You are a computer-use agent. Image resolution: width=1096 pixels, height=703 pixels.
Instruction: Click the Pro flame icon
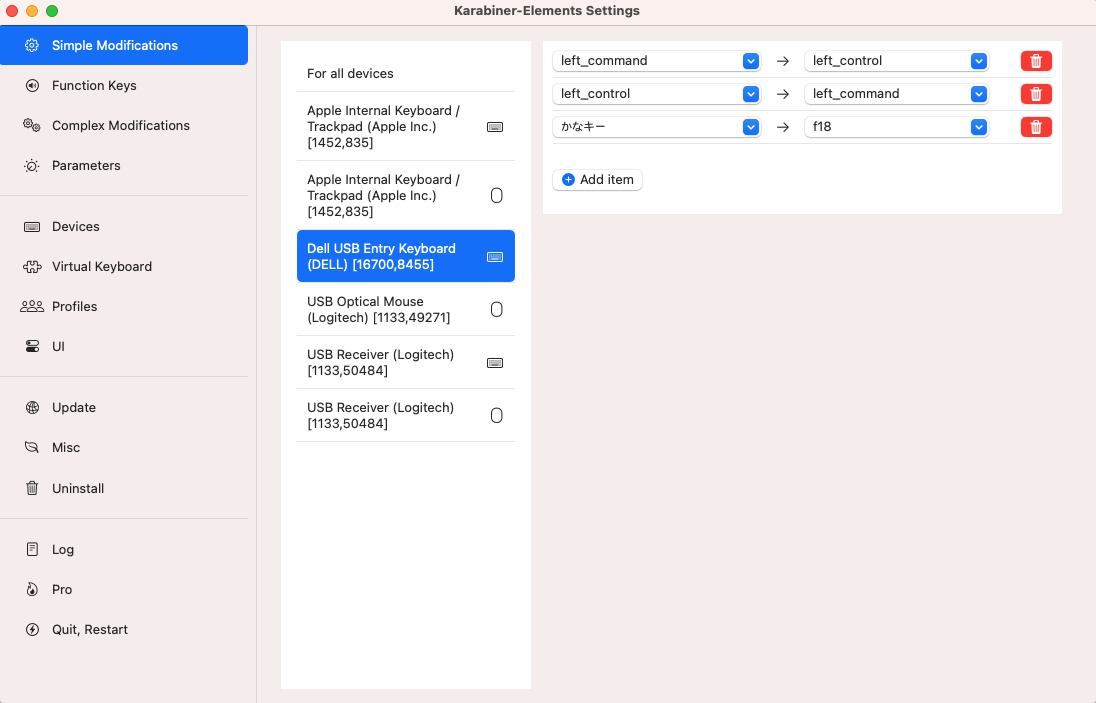click(32, 589)
